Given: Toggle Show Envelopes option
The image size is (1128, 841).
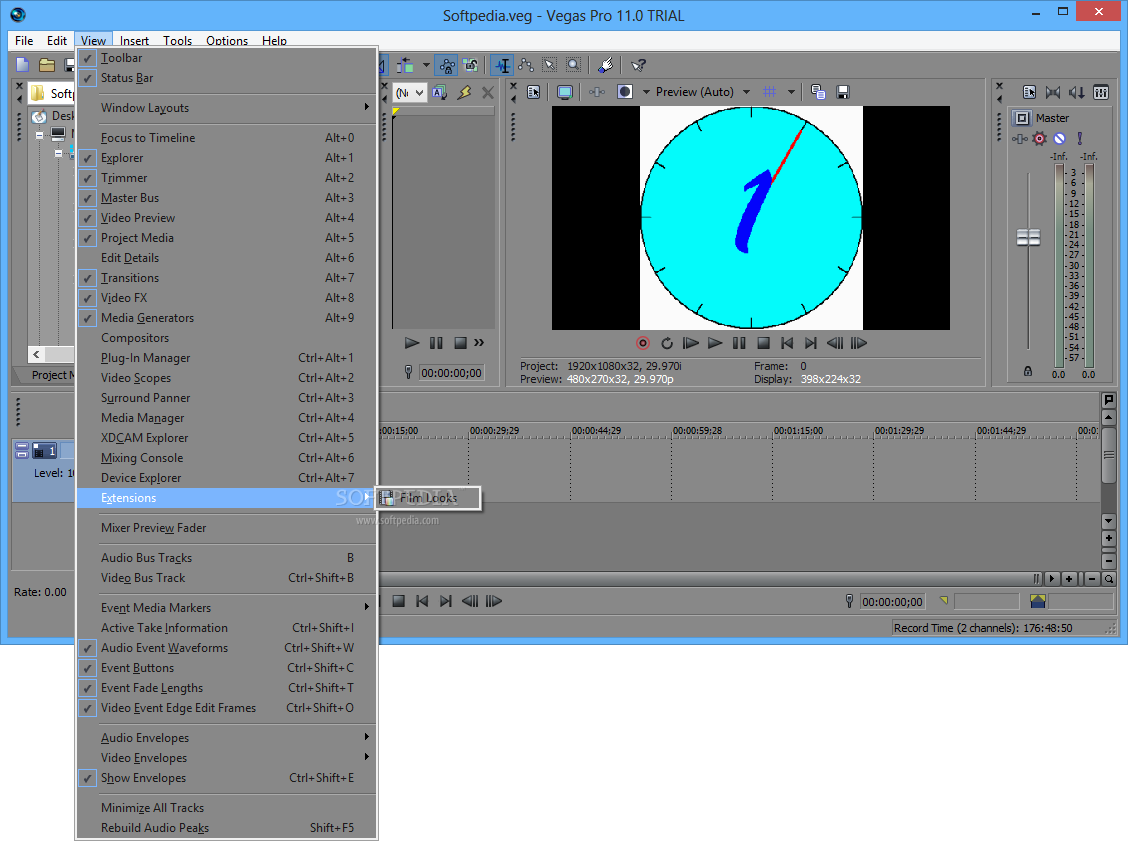Looking at the screenshot, I should coord(88,778).
